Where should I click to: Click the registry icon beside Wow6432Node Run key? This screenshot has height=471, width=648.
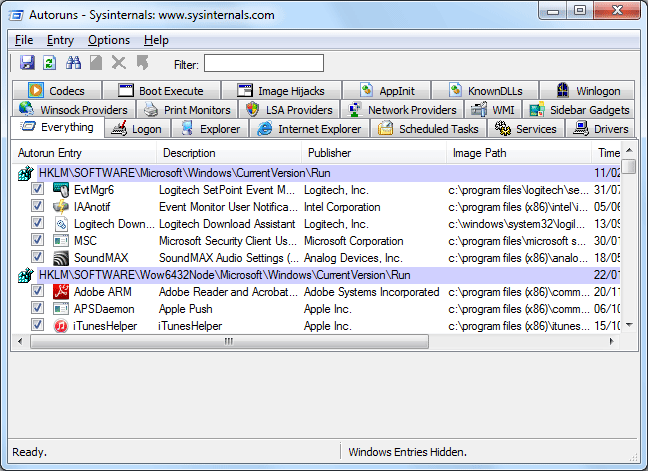[x=26, y=275]
